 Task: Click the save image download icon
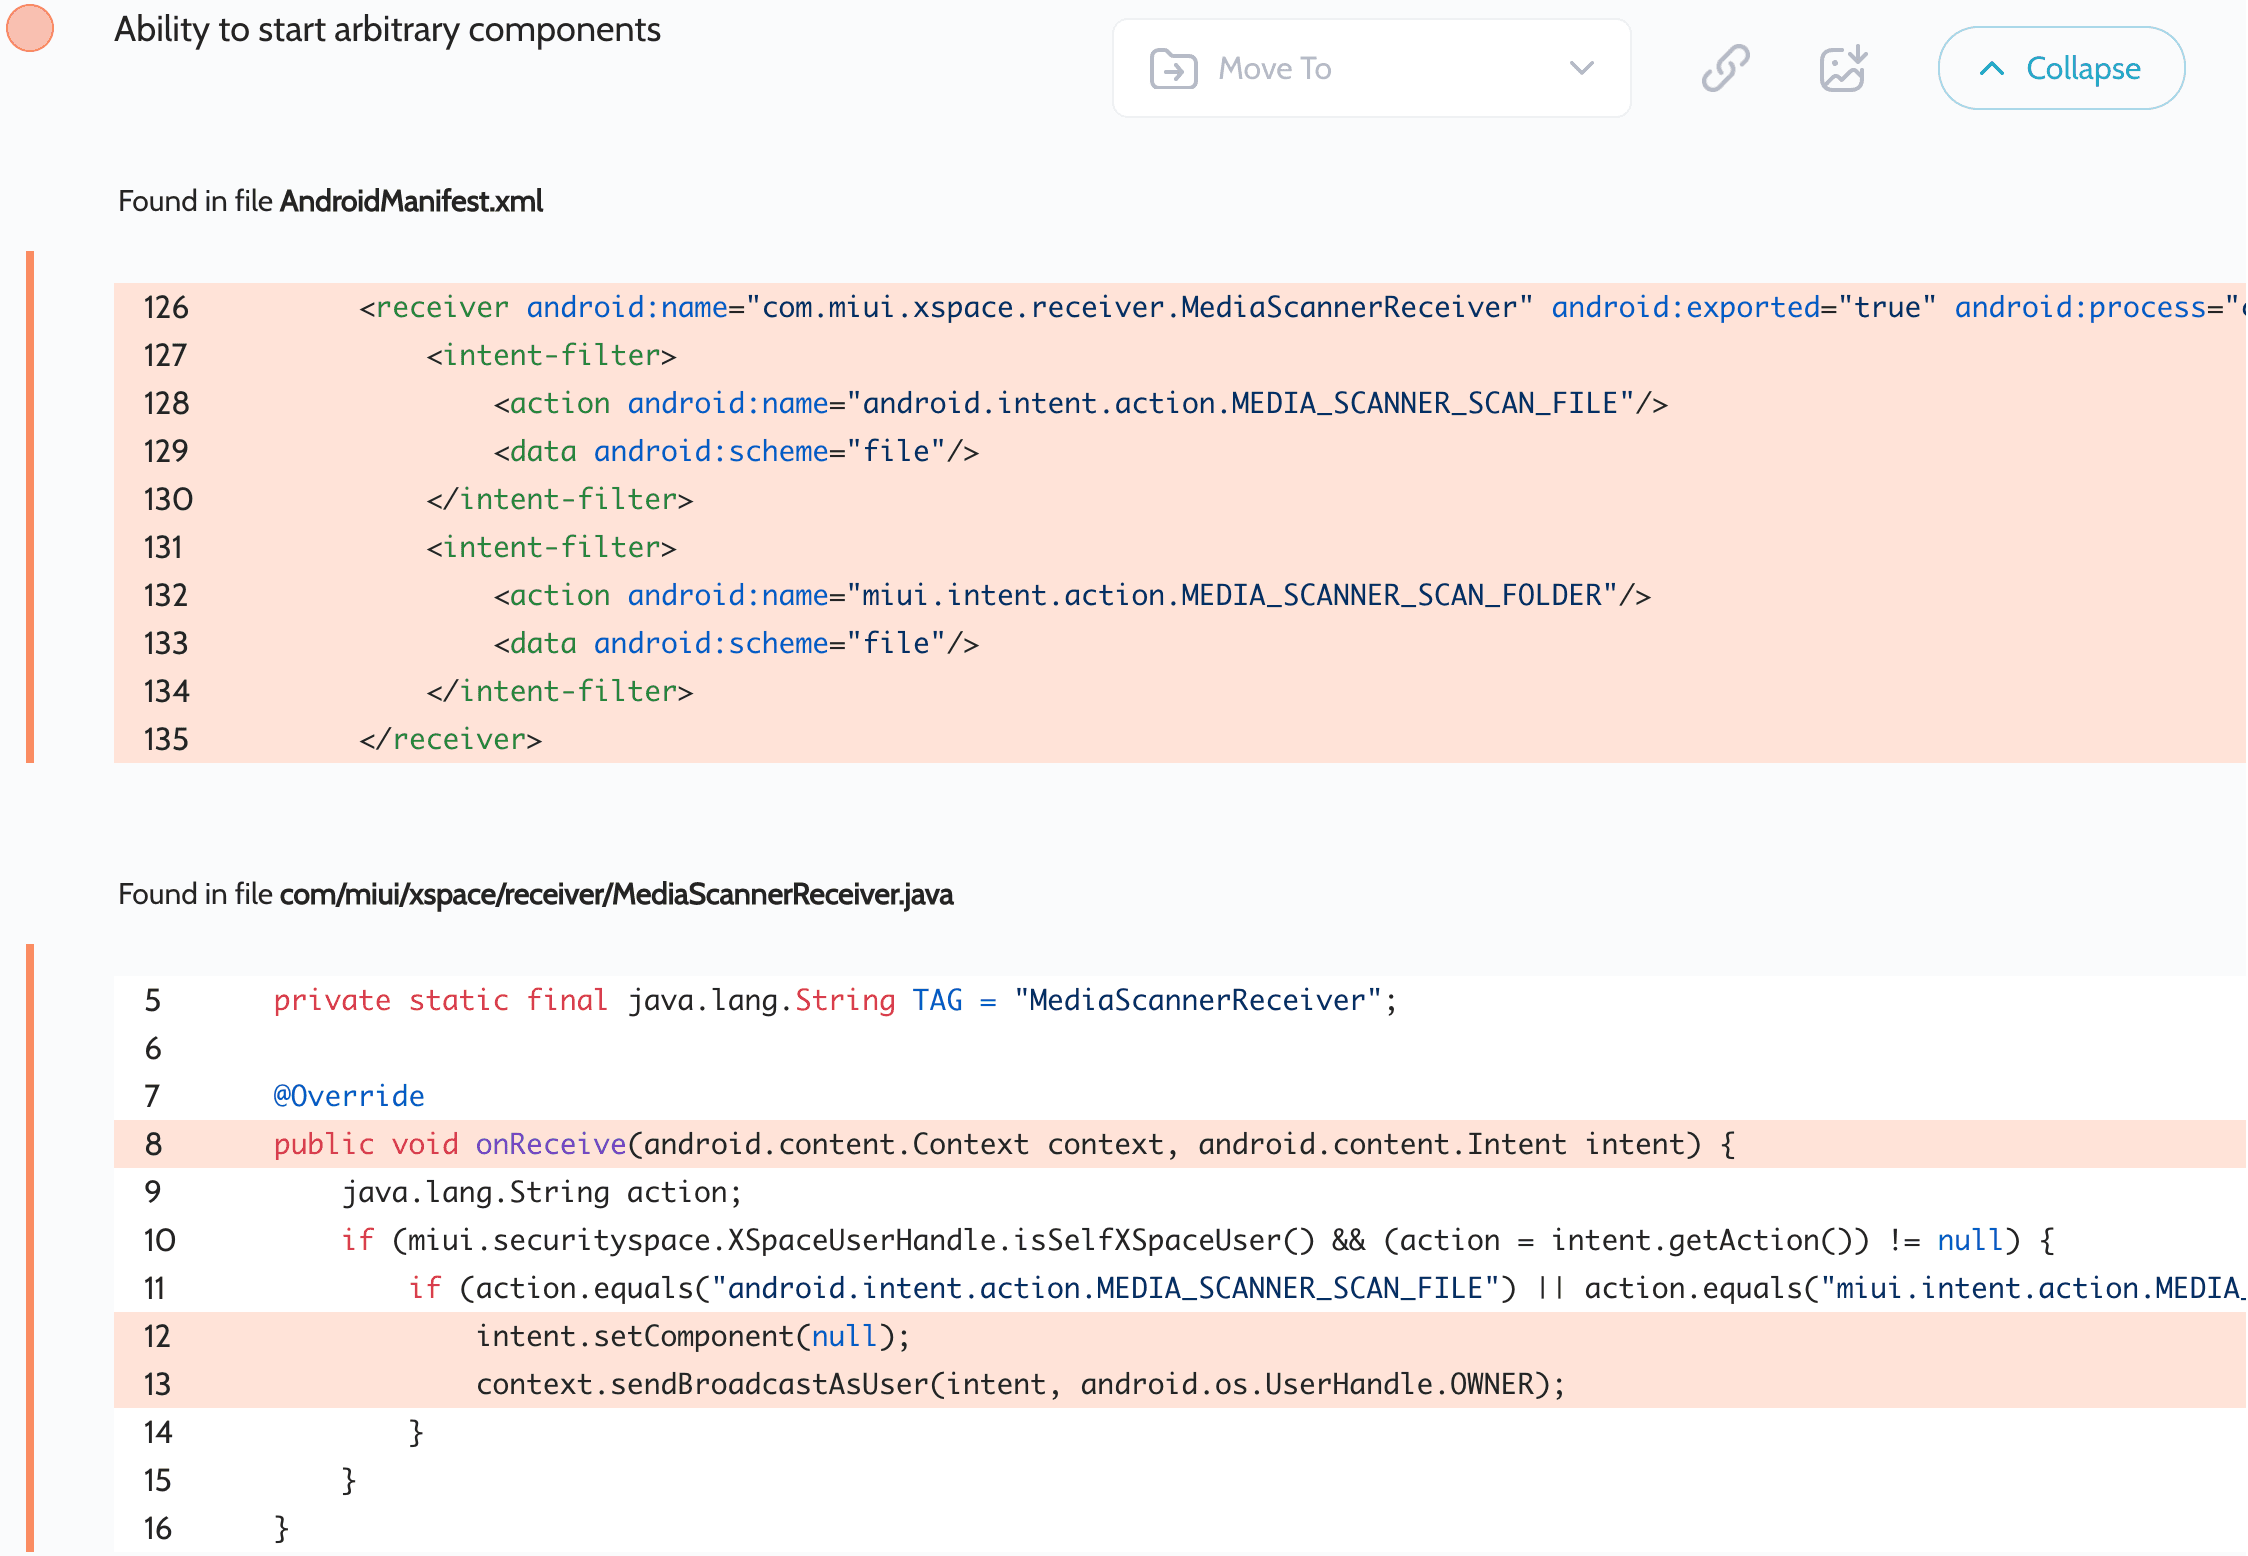coord(1842,68)
